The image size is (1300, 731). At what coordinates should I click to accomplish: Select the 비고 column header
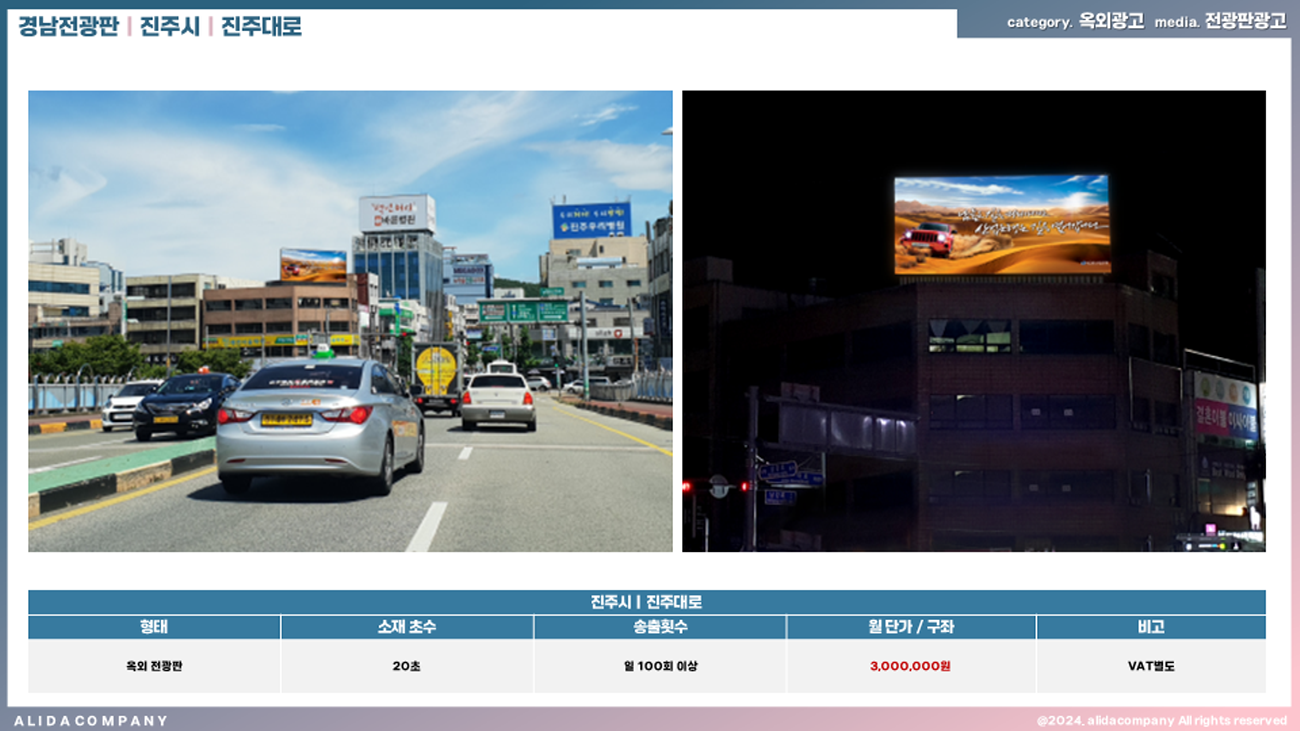(x=1150, y=627)
